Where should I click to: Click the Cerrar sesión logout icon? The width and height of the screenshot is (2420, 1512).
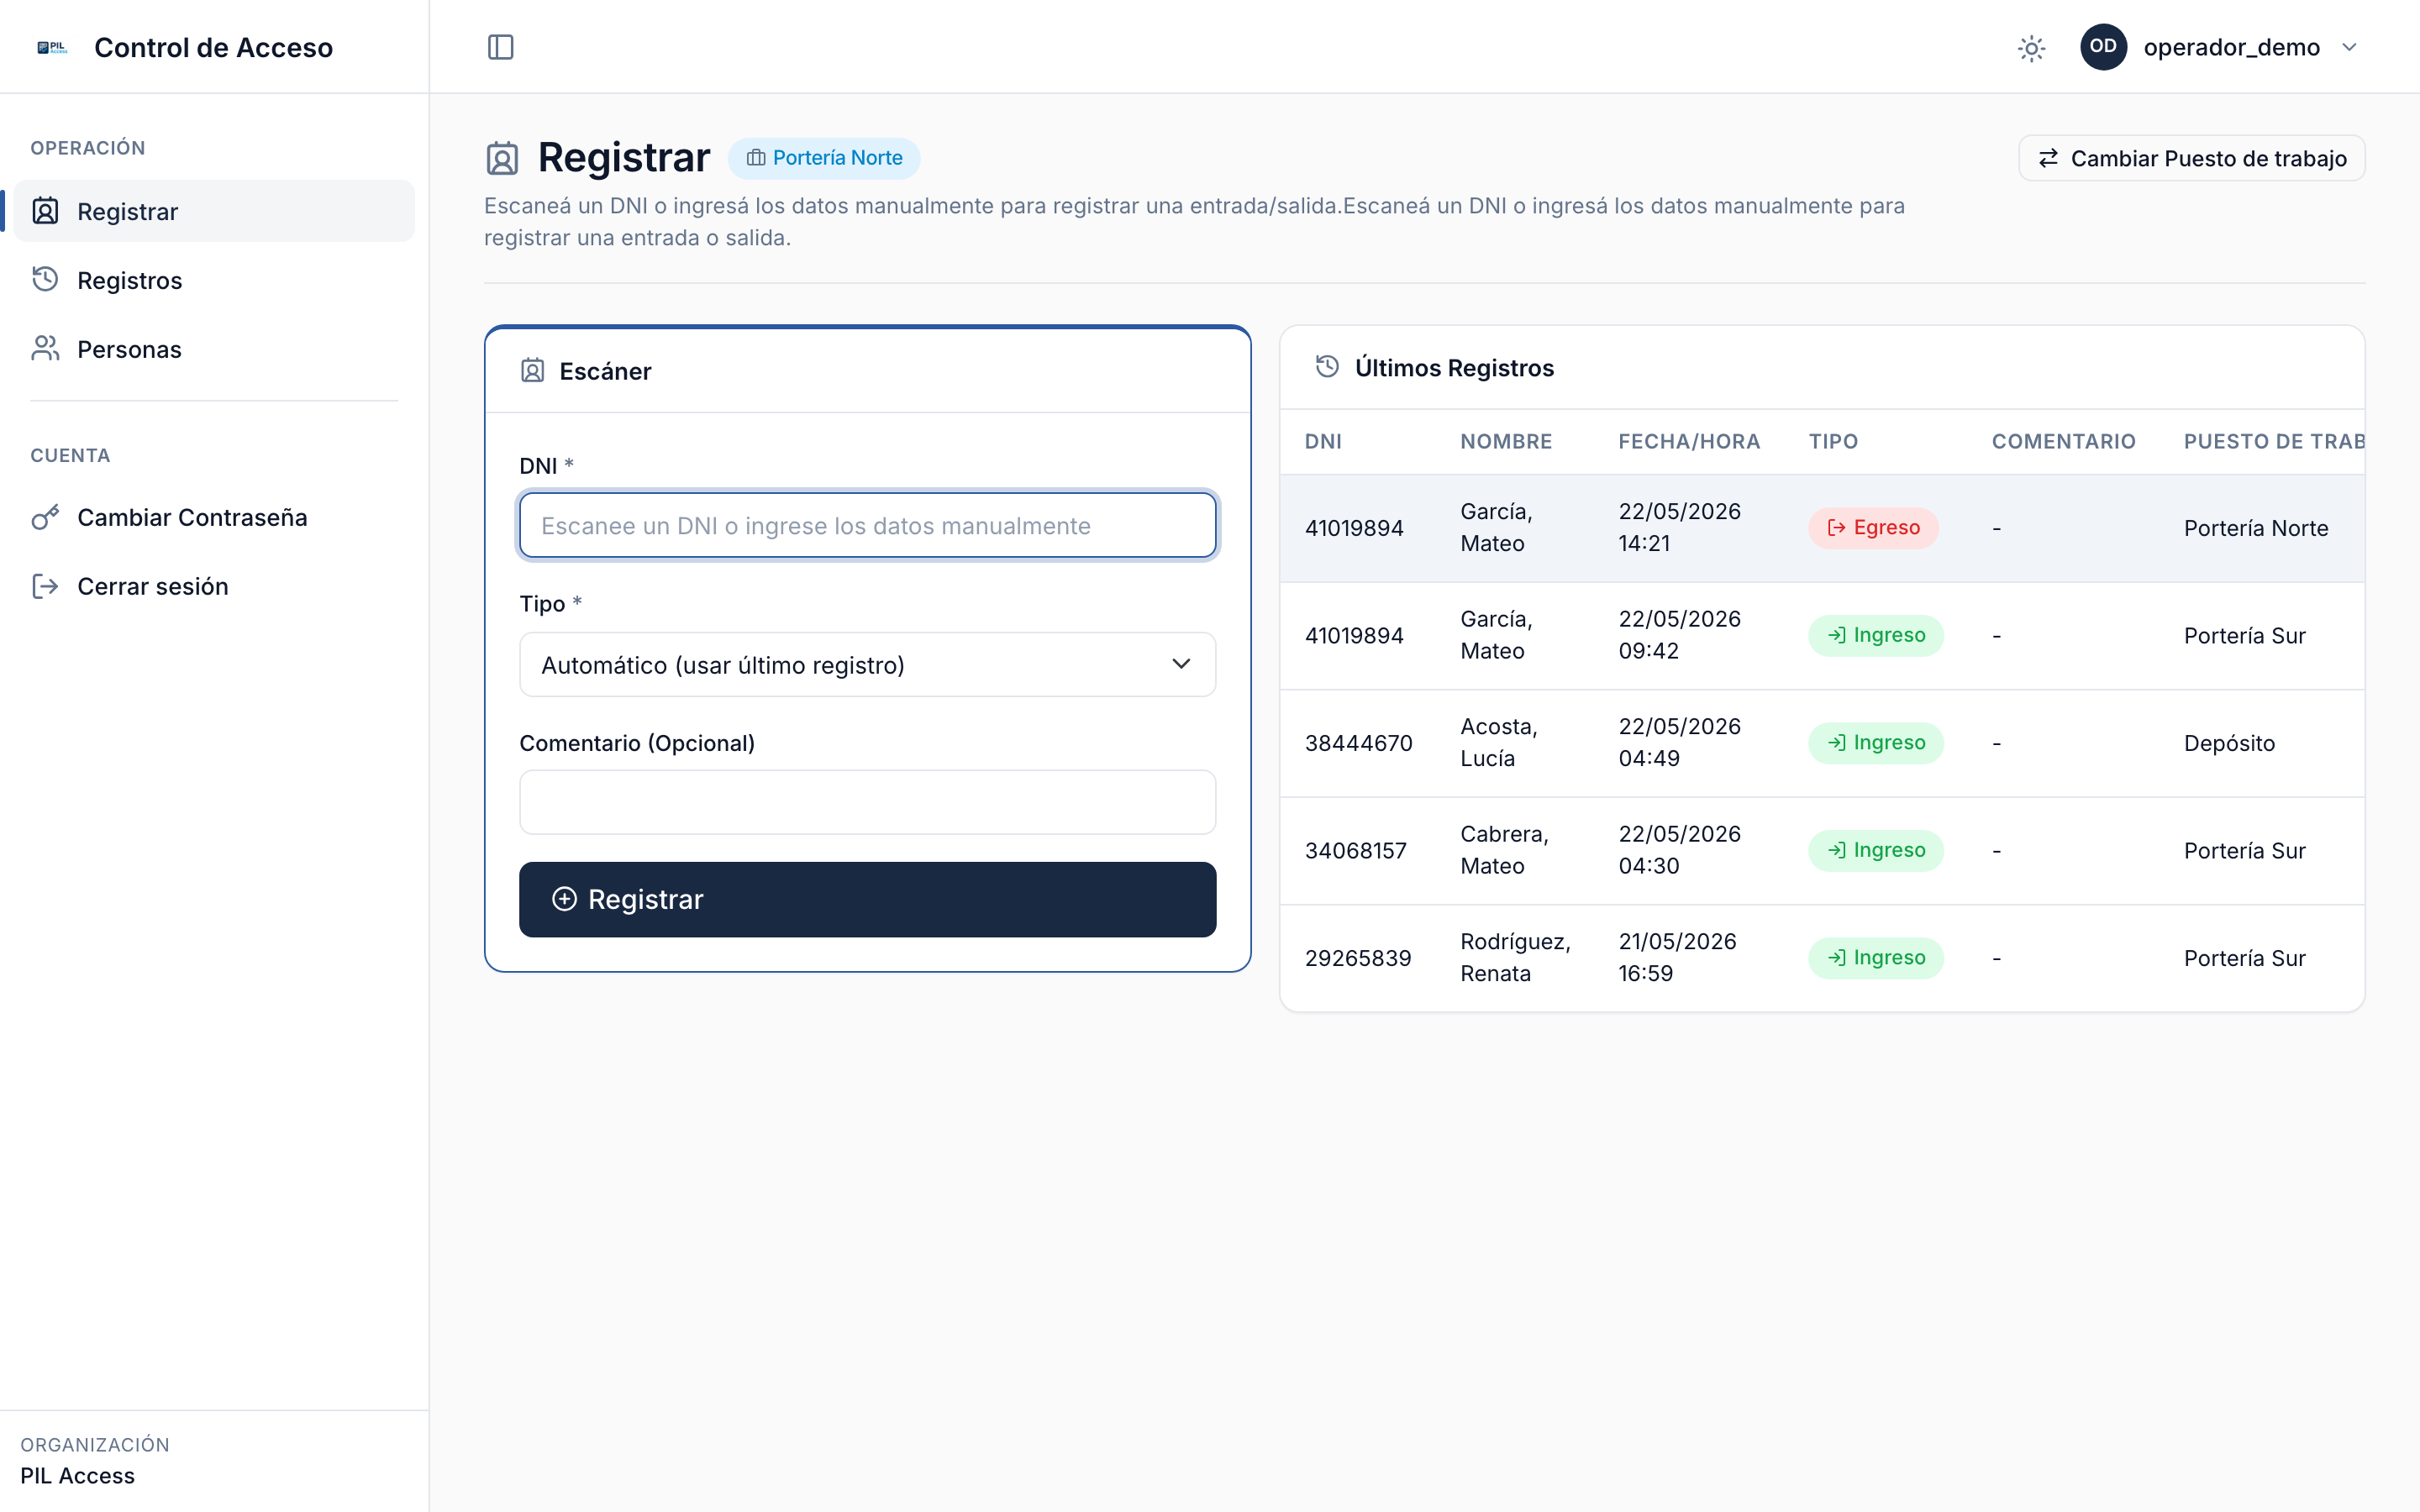(45, 586)
